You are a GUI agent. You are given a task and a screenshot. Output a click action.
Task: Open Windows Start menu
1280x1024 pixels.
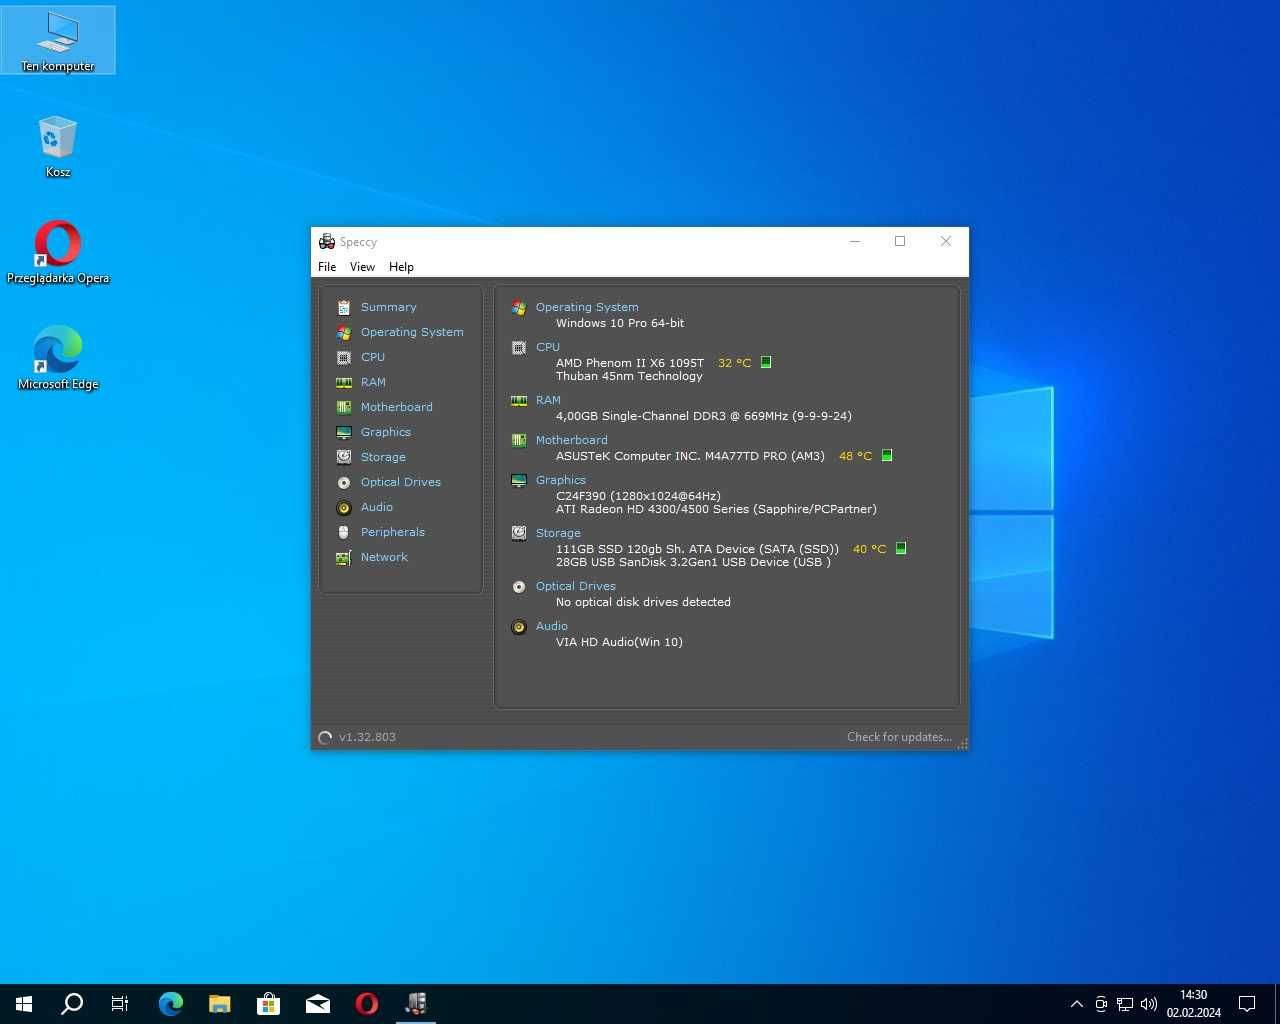pyautogui.click(x=24, y=1004)
